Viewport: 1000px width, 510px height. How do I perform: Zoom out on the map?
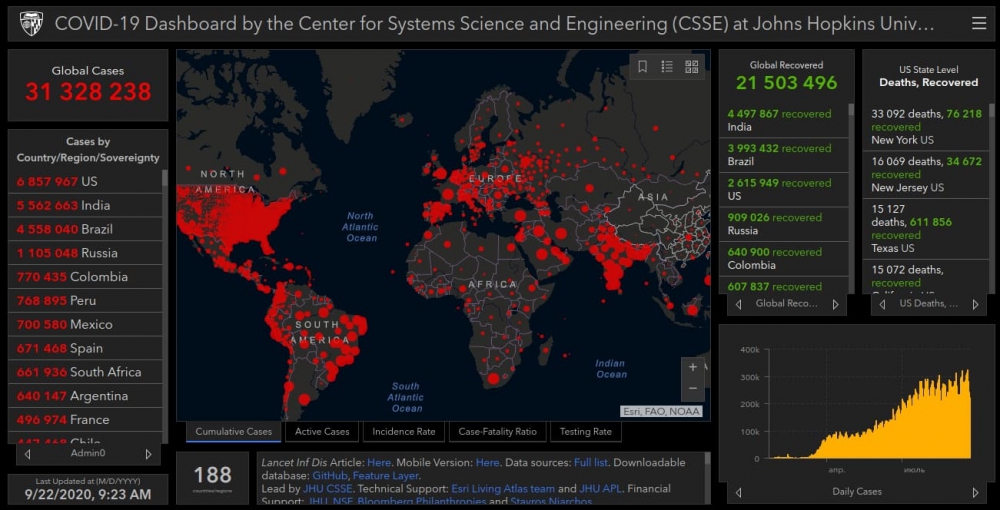click(x=692, y=388)
